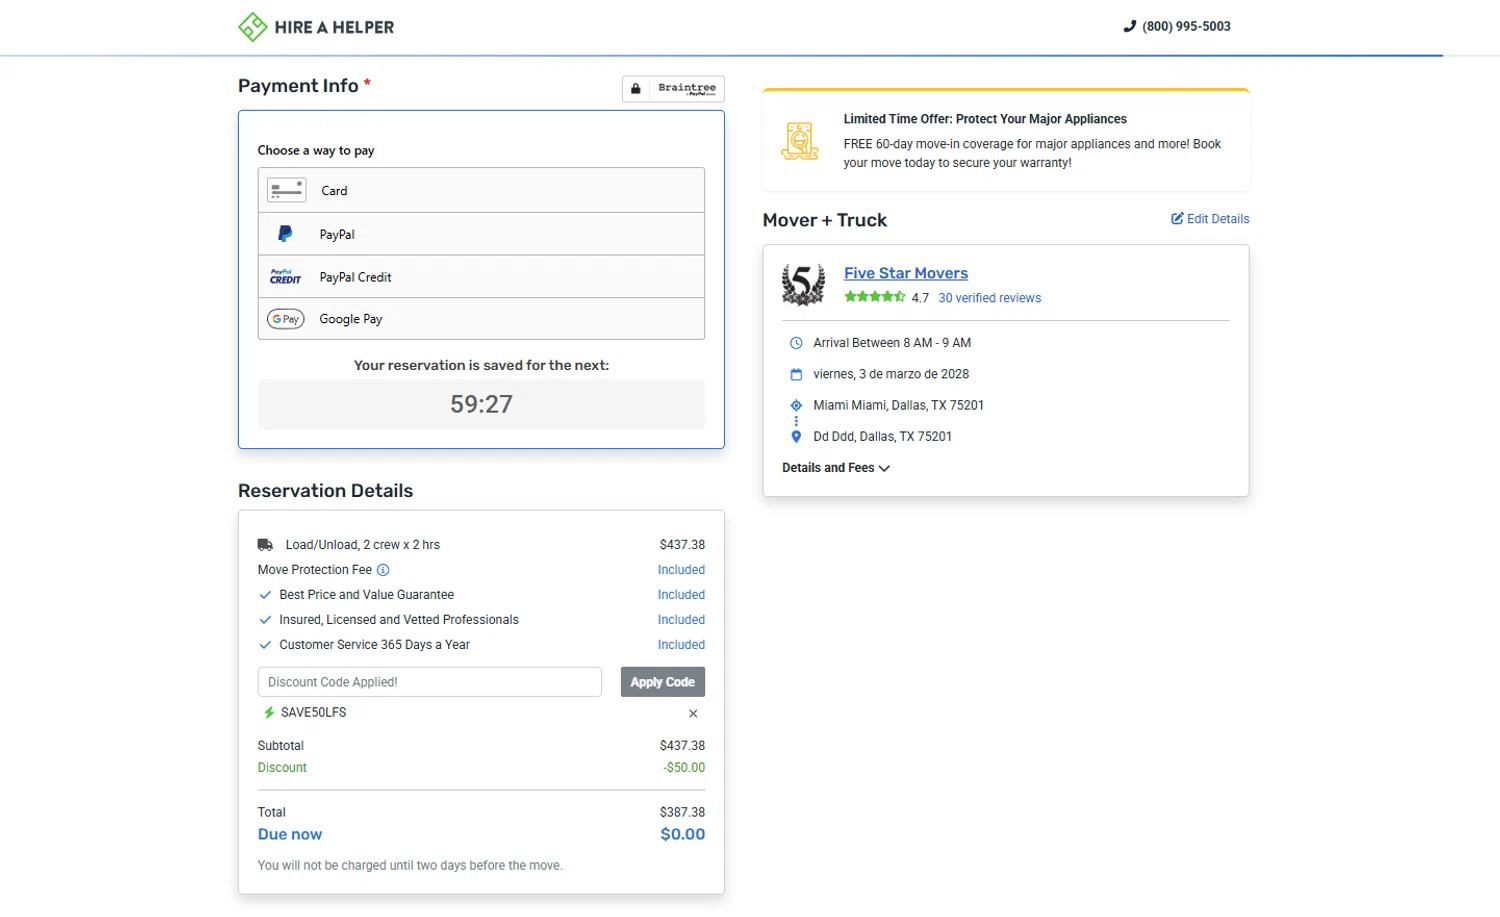This screenshot has height=917, width=1500.
Task: Click the Load/Unload $437.38 price
Action: coord(682,545)
